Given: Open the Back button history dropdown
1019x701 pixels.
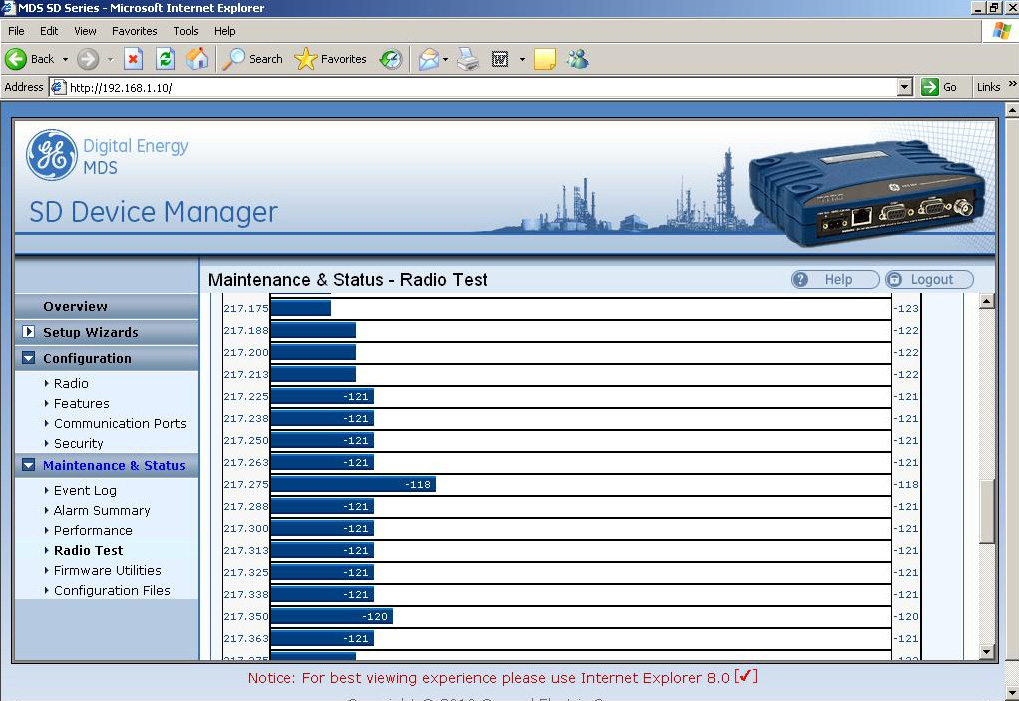Looking at the screenshot, I should (x=66, y=59).
